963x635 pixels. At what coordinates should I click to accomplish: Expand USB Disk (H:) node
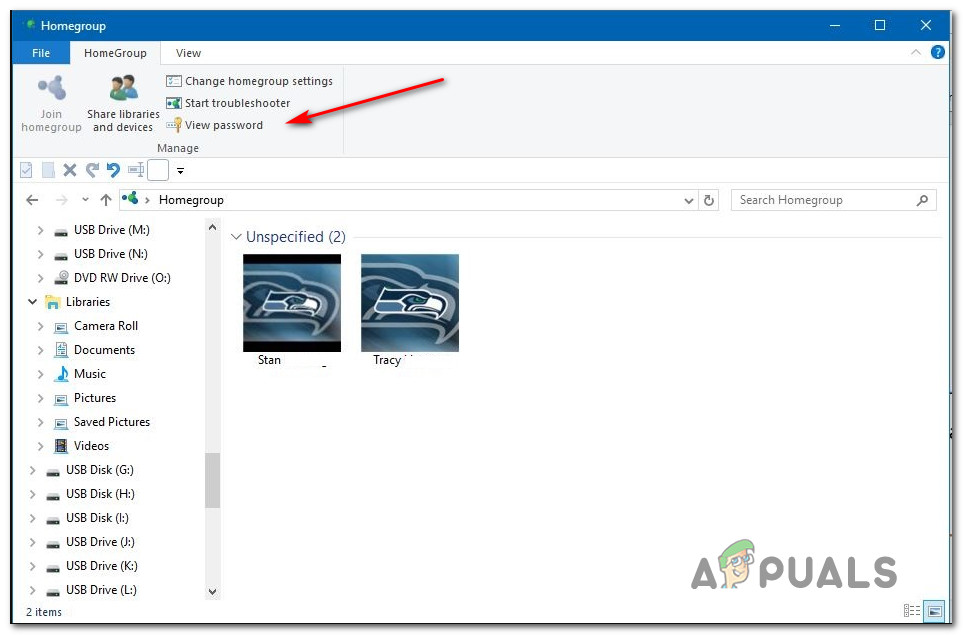click(33, 494)
